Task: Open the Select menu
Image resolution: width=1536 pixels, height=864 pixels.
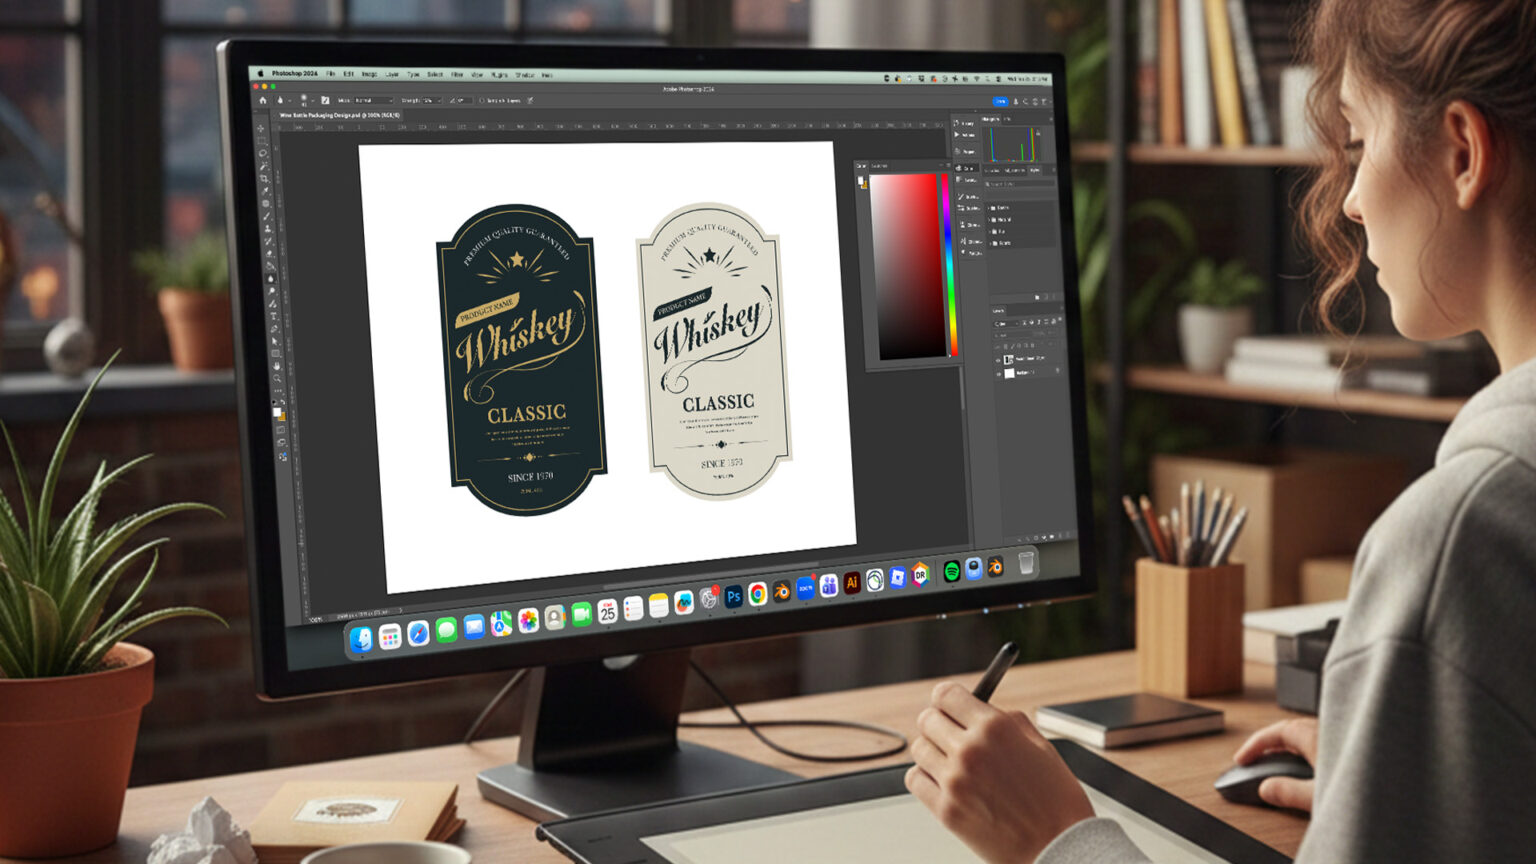Action: tap(435, 74)
